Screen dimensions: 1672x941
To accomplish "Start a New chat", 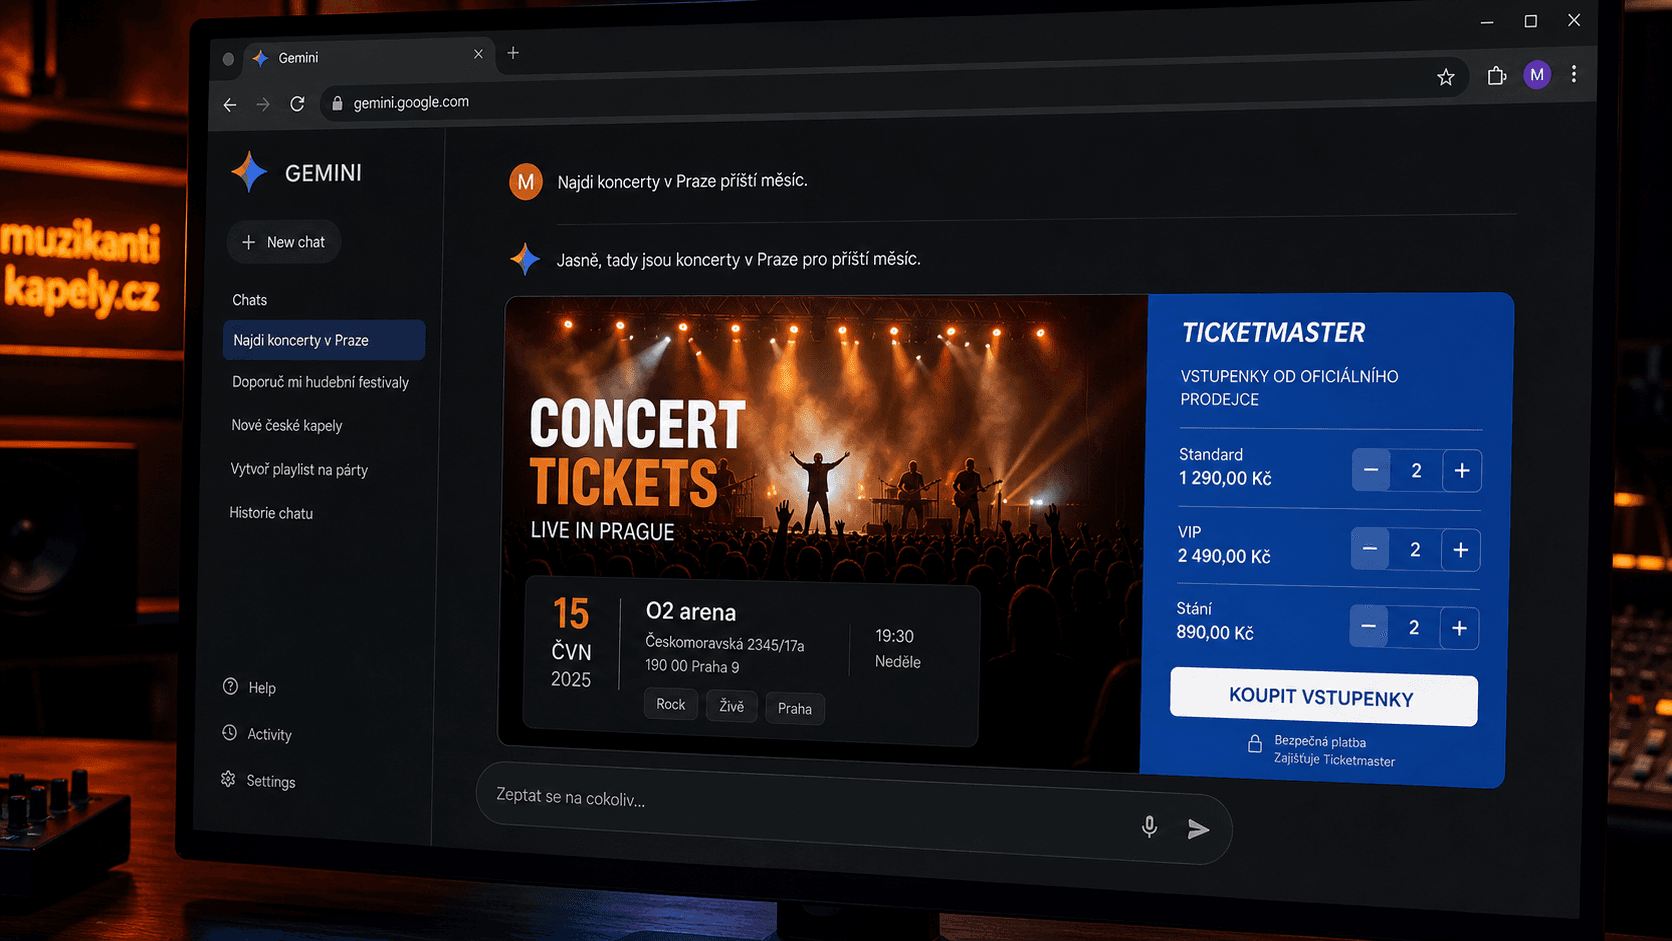I will pos(284,242).
